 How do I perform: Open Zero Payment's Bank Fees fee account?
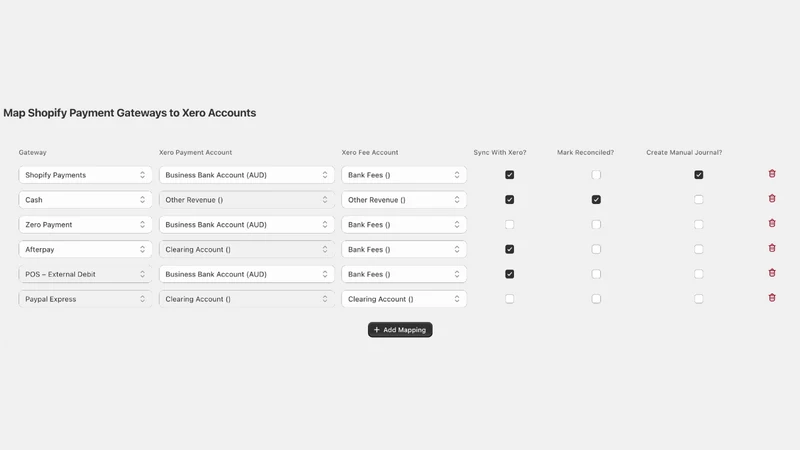[x=404, y=224]
